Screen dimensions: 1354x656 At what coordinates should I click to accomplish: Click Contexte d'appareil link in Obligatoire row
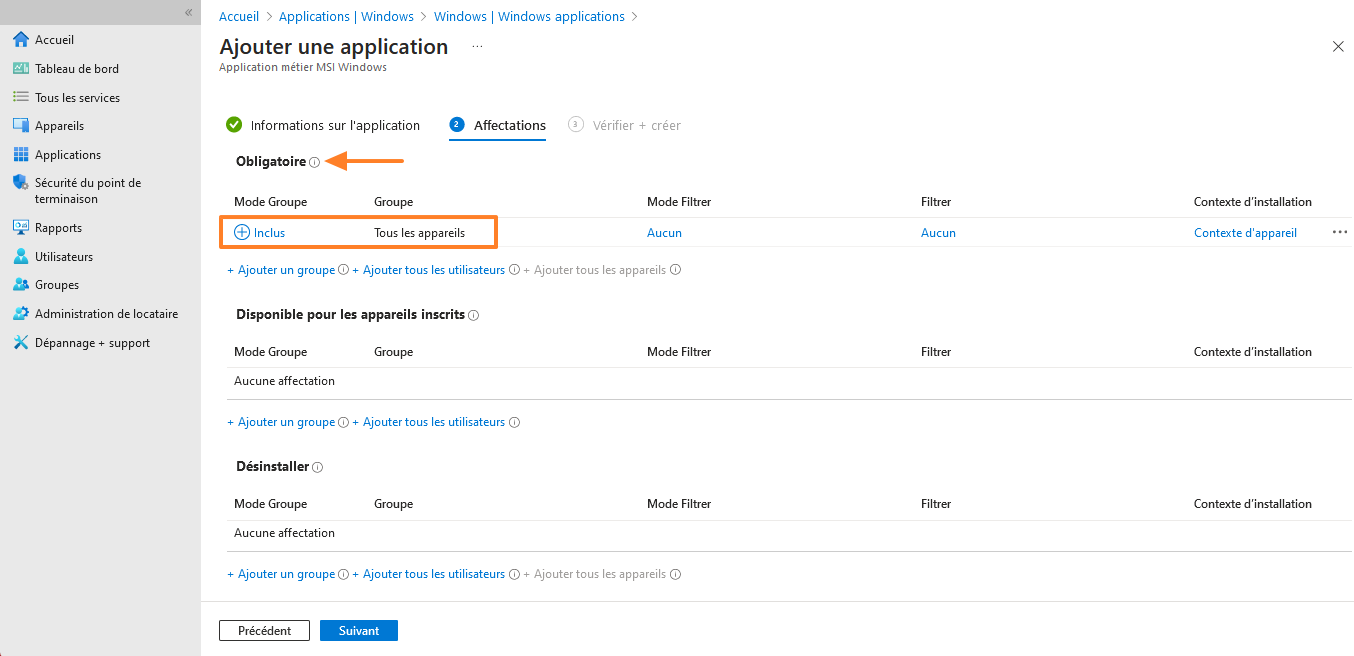pyautogui.click(x=1245, y=233)
